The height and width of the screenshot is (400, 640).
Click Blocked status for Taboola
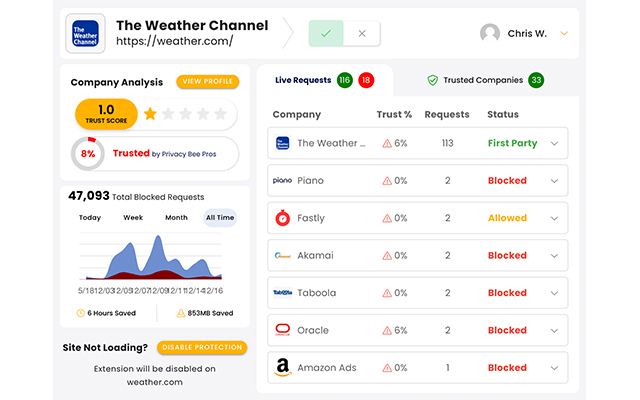(x=507, y=293)
